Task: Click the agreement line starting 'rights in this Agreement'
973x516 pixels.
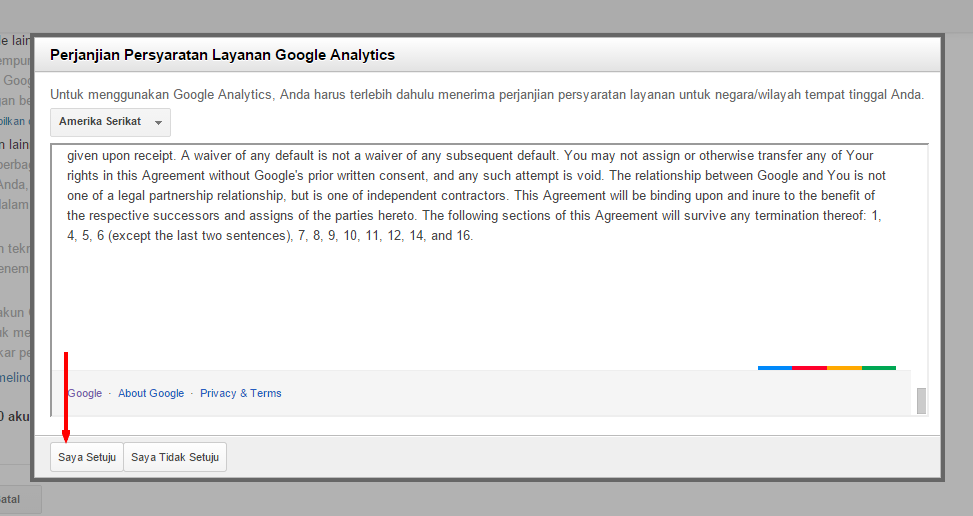Action: (476, 176)
